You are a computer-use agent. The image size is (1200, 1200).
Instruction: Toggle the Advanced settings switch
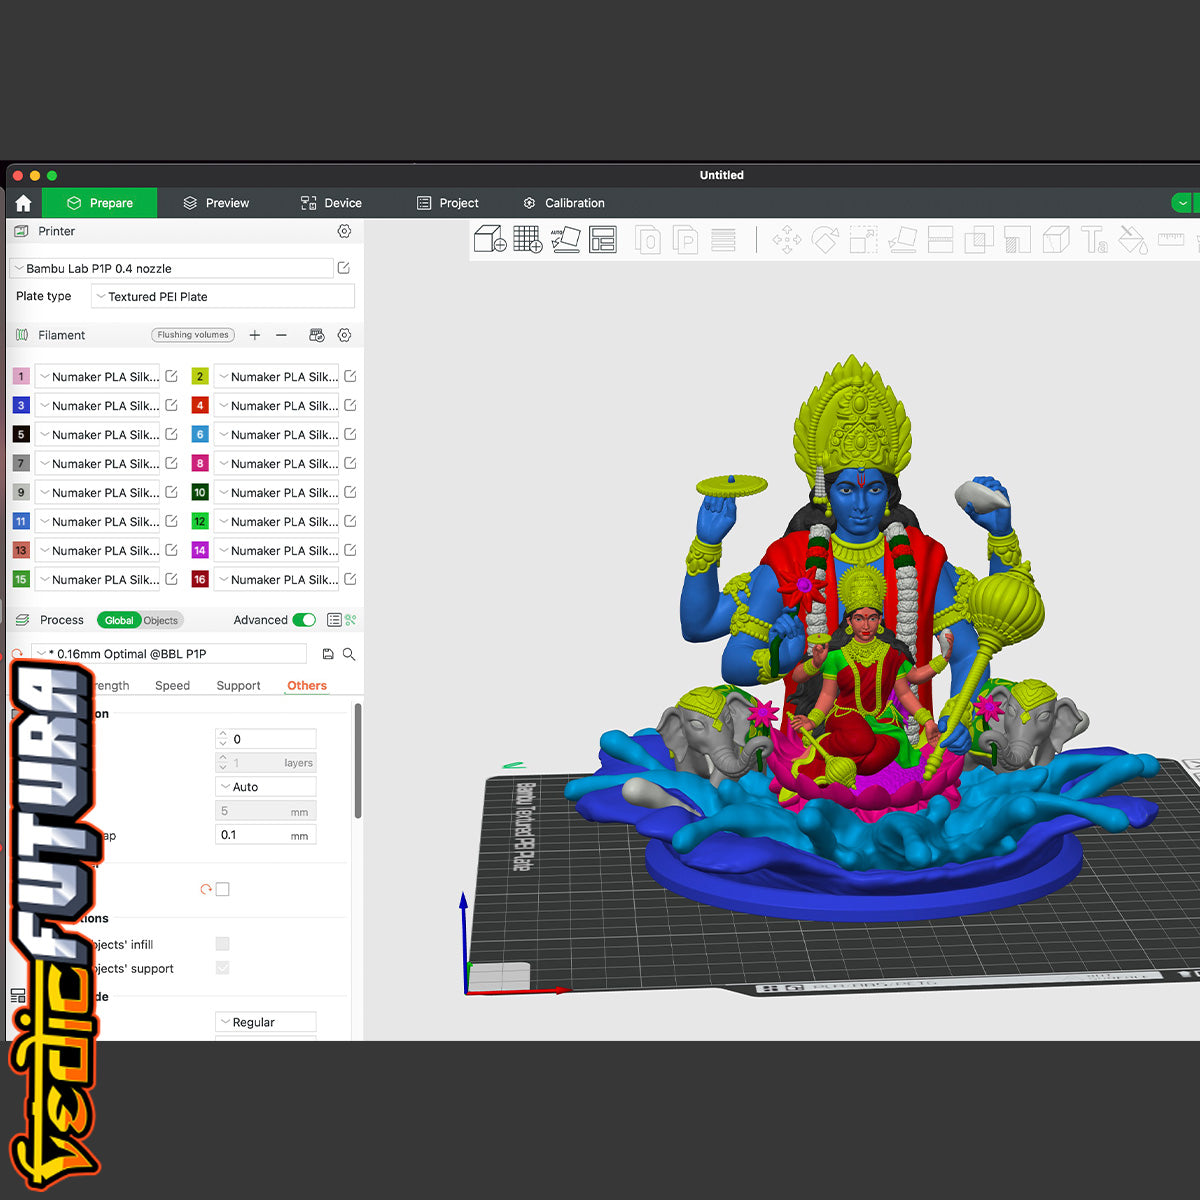click(304, 620)
